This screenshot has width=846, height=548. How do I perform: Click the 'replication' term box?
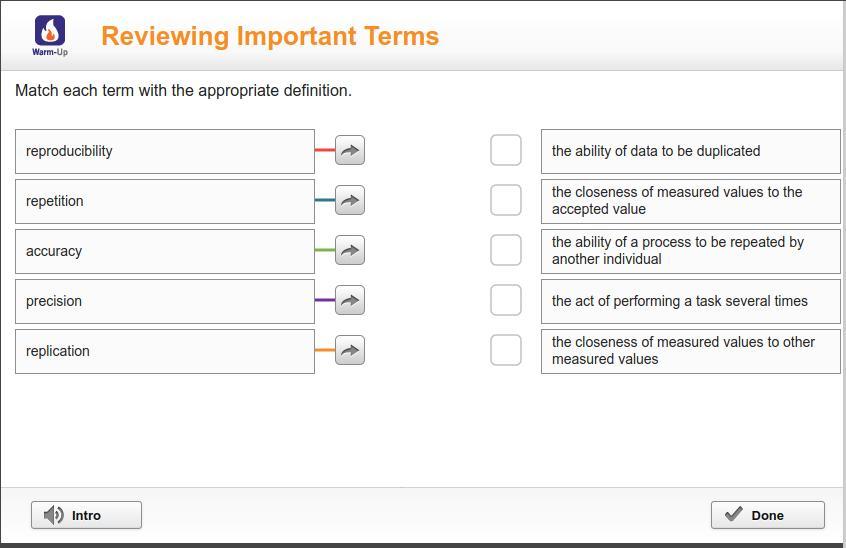165,351
